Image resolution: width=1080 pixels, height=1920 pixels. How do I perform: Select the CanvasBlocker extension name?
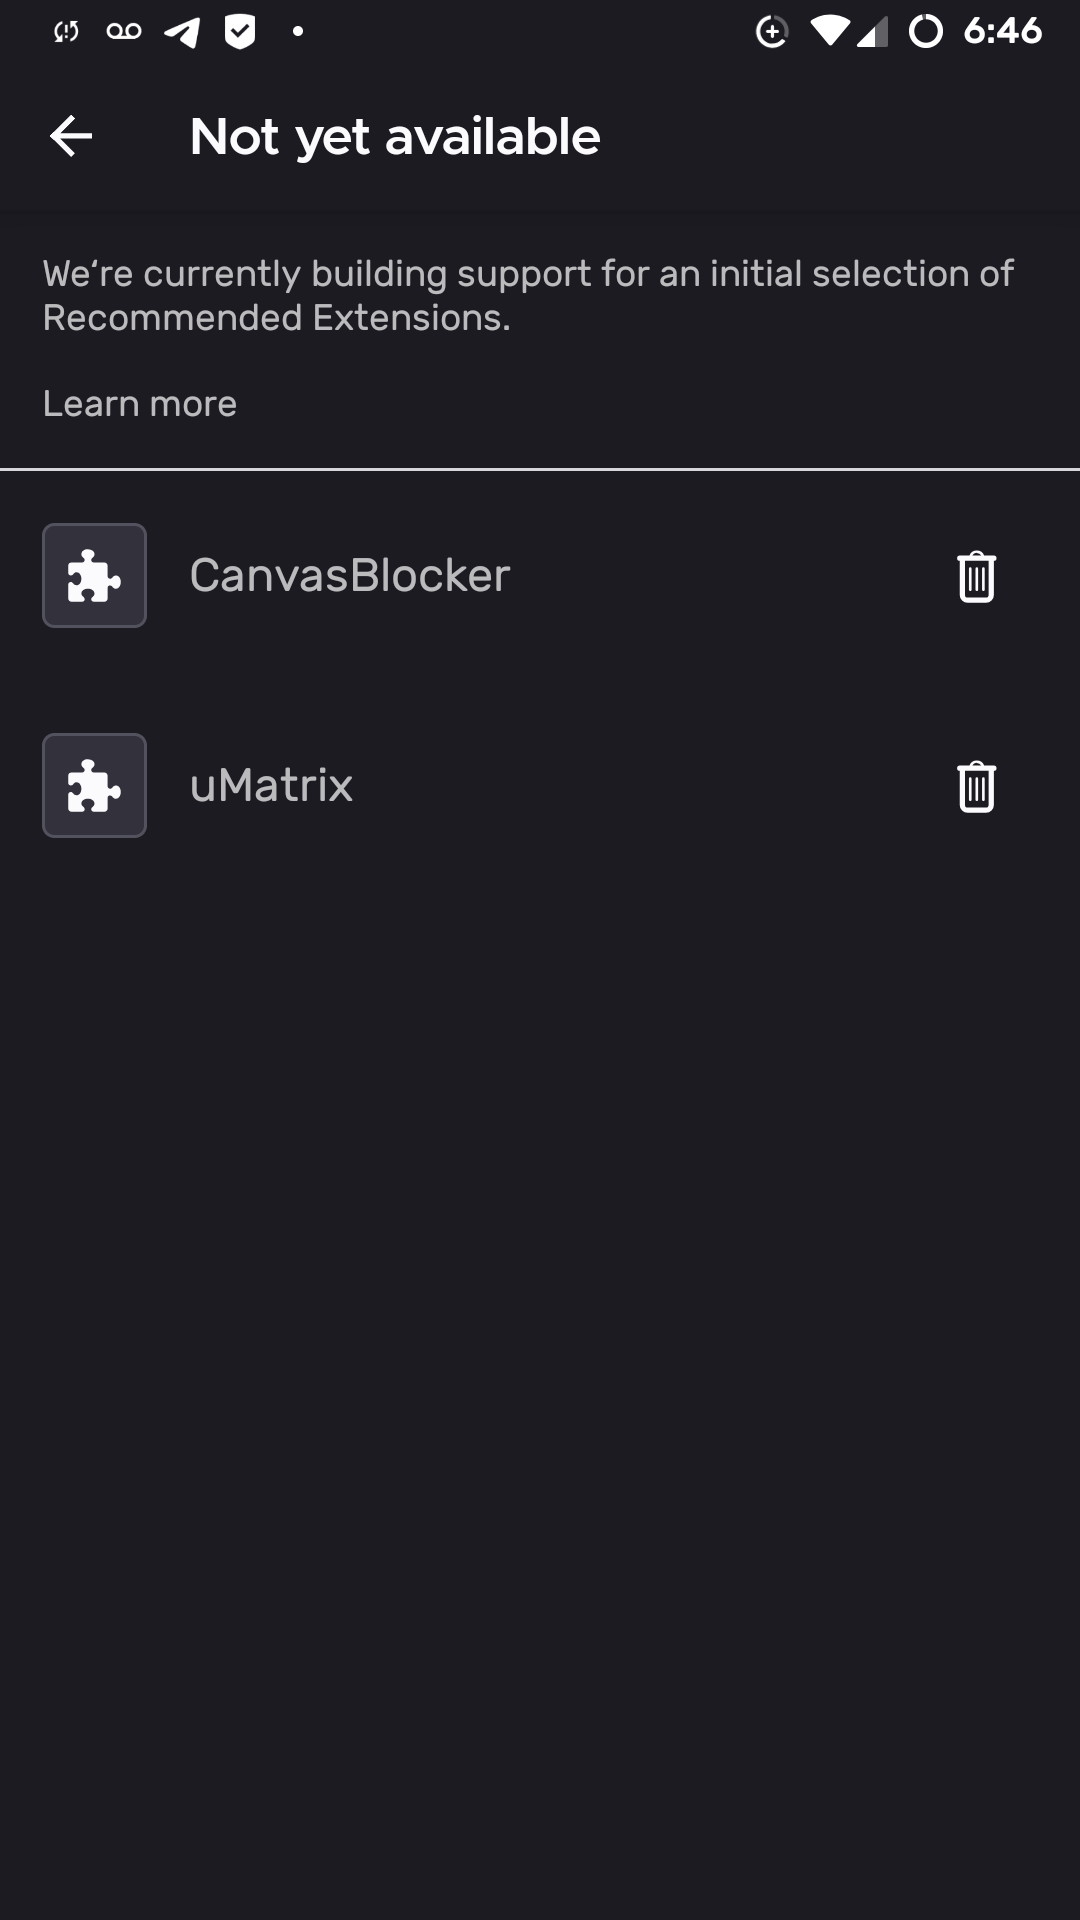coord(350,576)
